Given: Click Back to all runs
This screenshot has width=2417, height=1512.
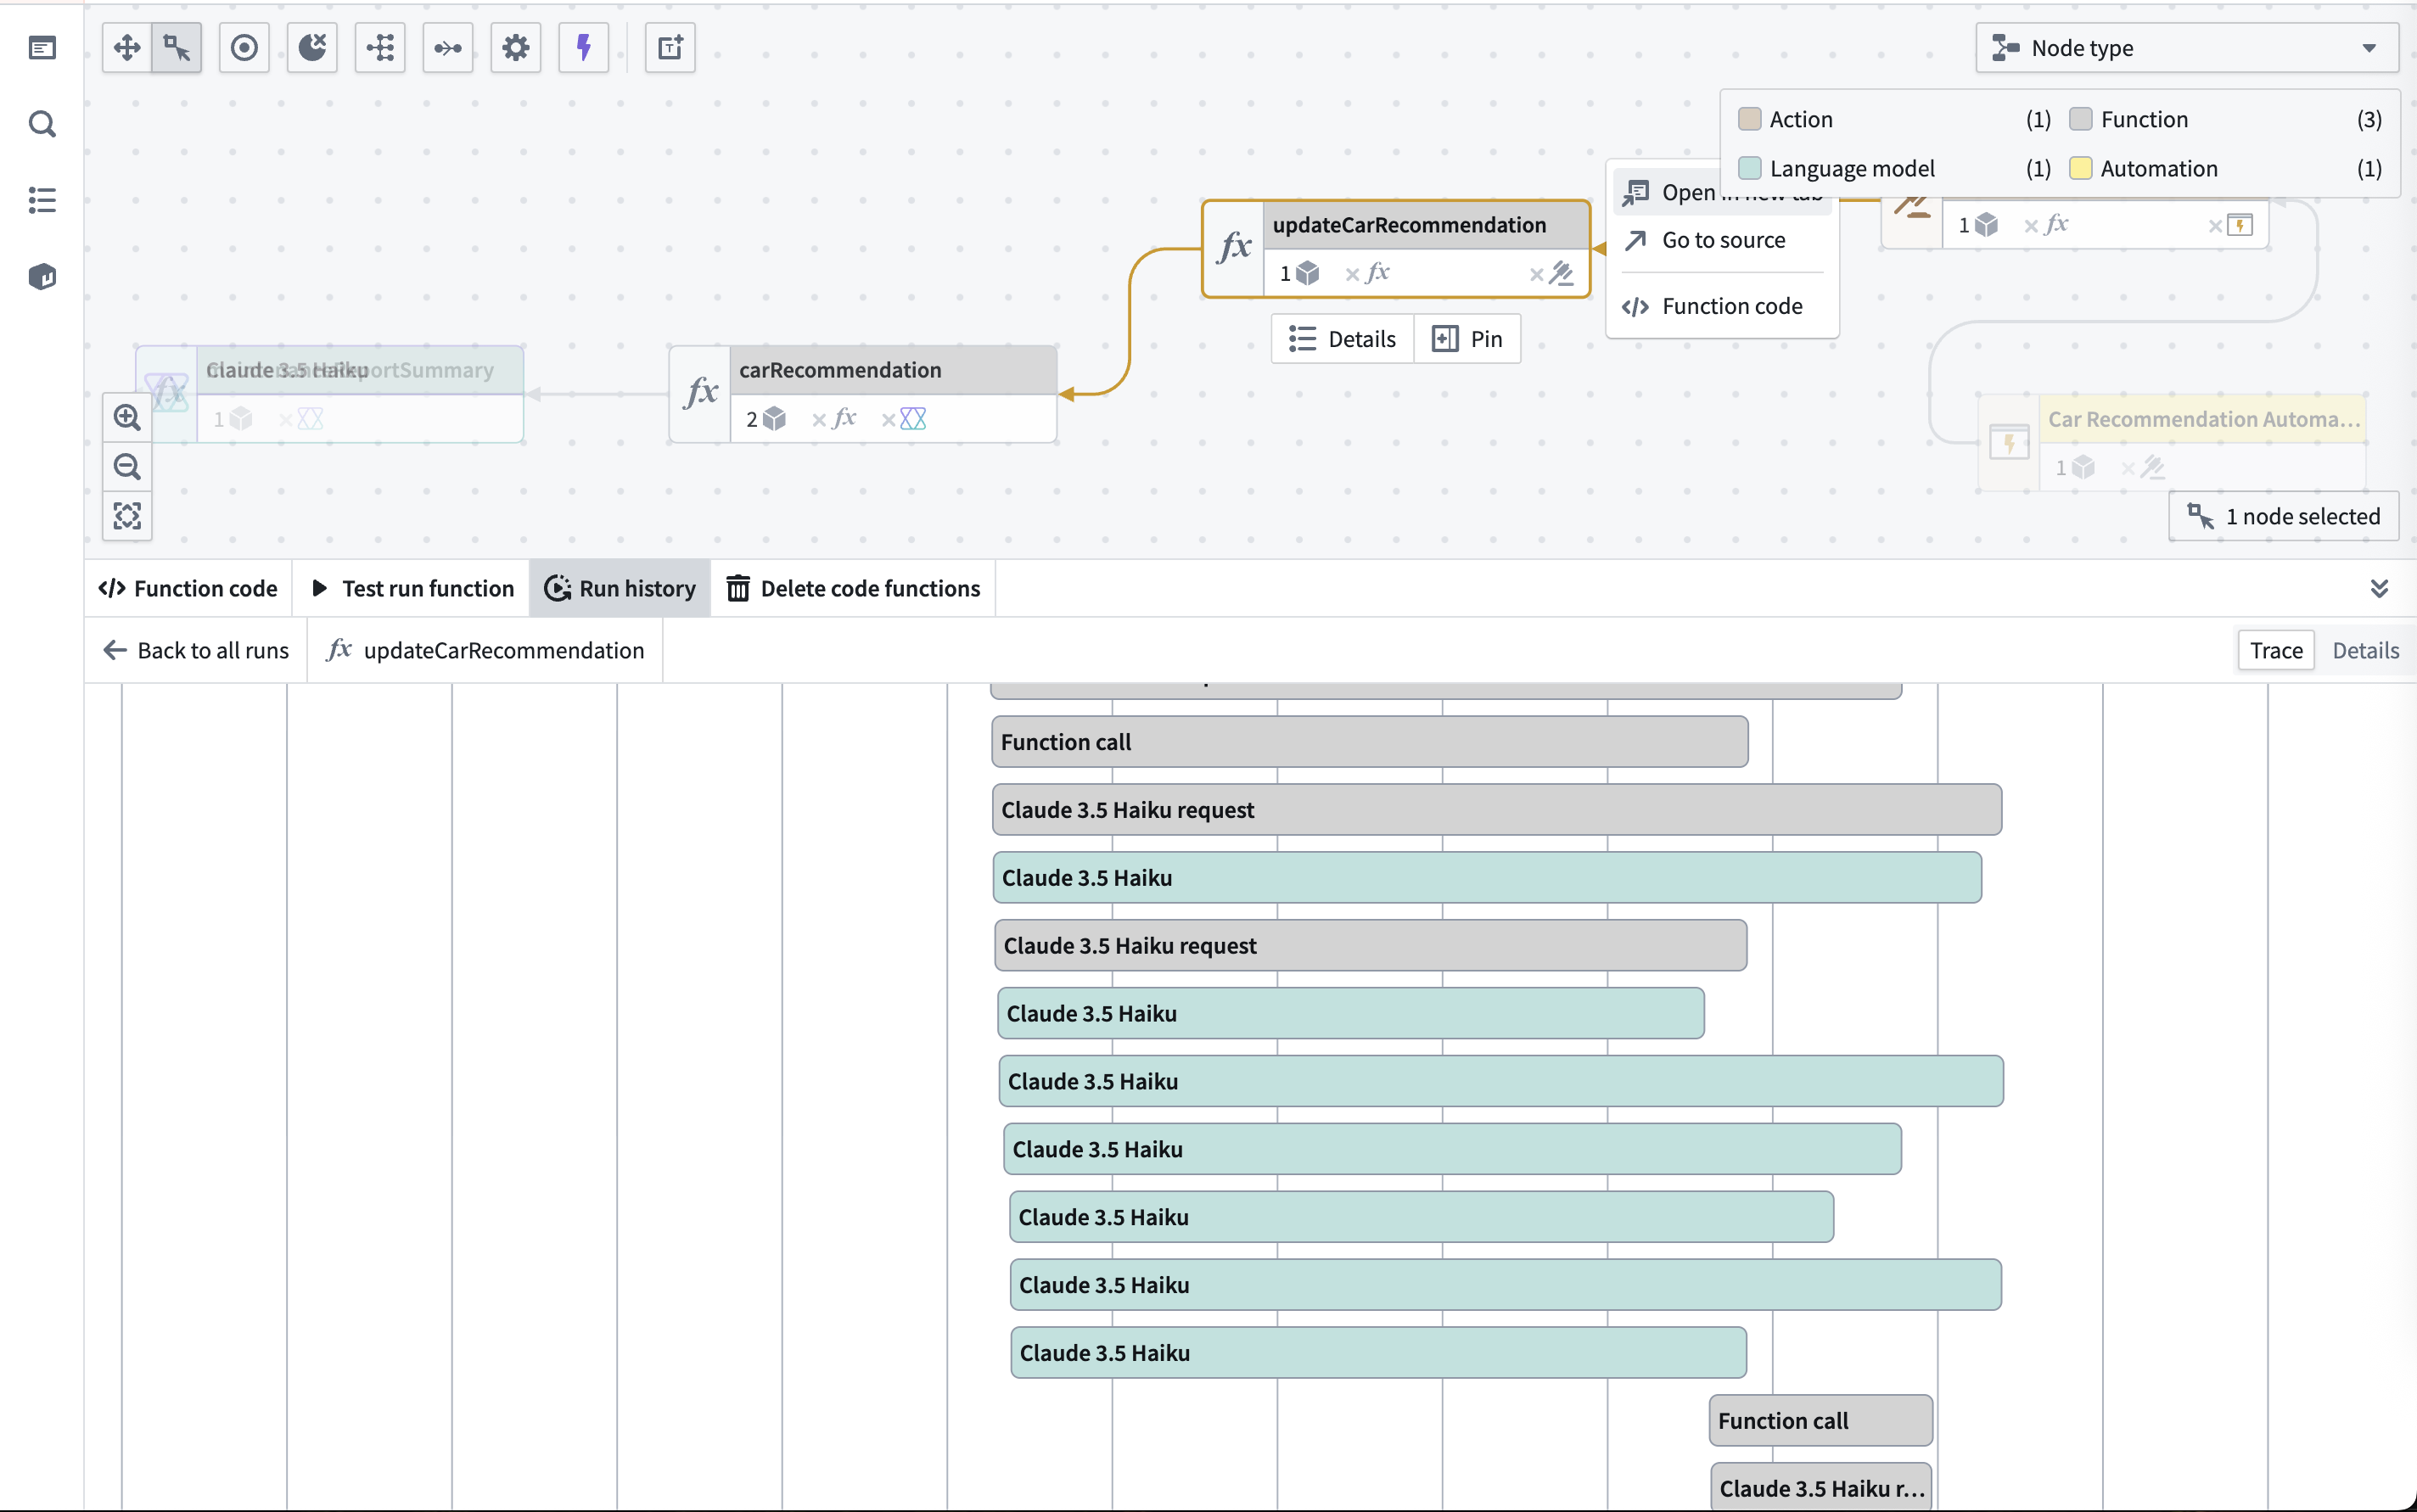Looking at the screenshot, I should 196,650.
